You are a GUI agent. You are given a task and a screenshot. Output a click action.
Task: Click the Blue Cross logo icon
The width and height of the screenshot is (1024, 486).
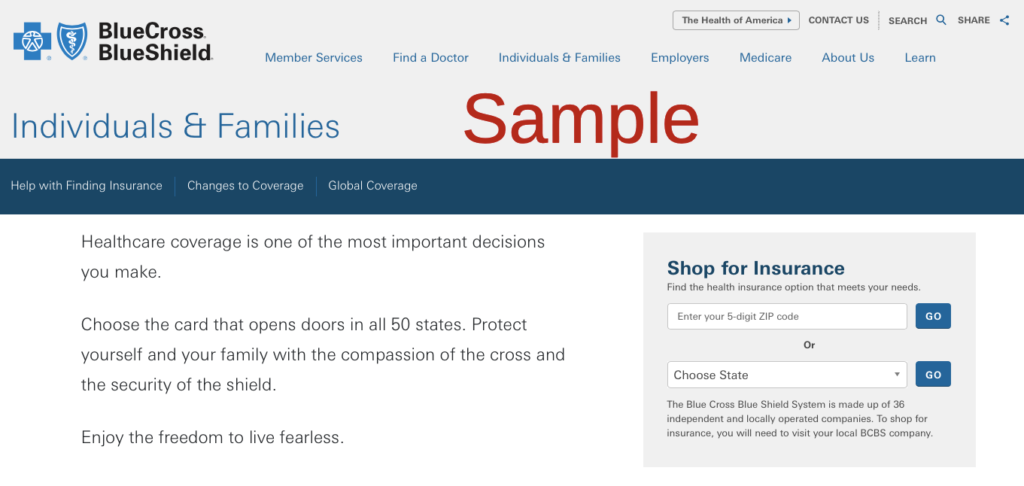point(33,41)
